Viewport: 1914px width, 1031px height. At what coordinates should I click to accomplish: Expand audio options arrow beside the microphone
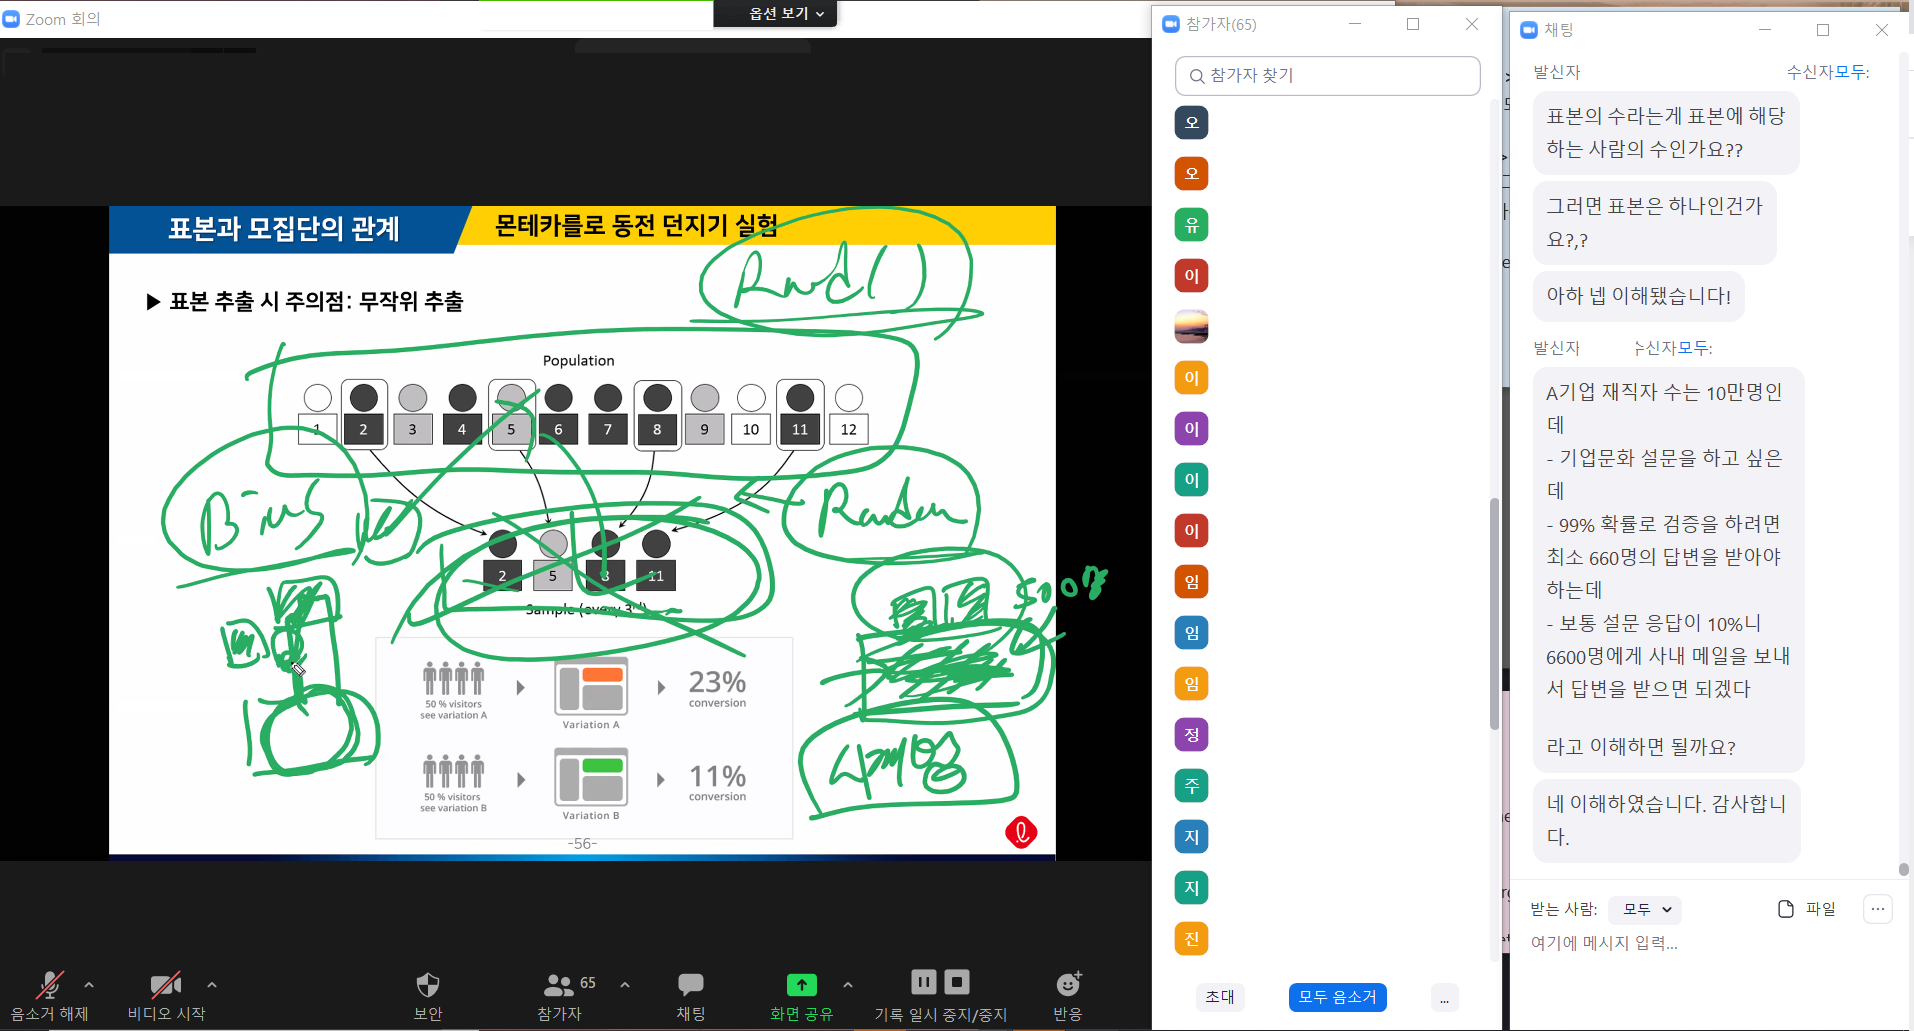(89, 985)
